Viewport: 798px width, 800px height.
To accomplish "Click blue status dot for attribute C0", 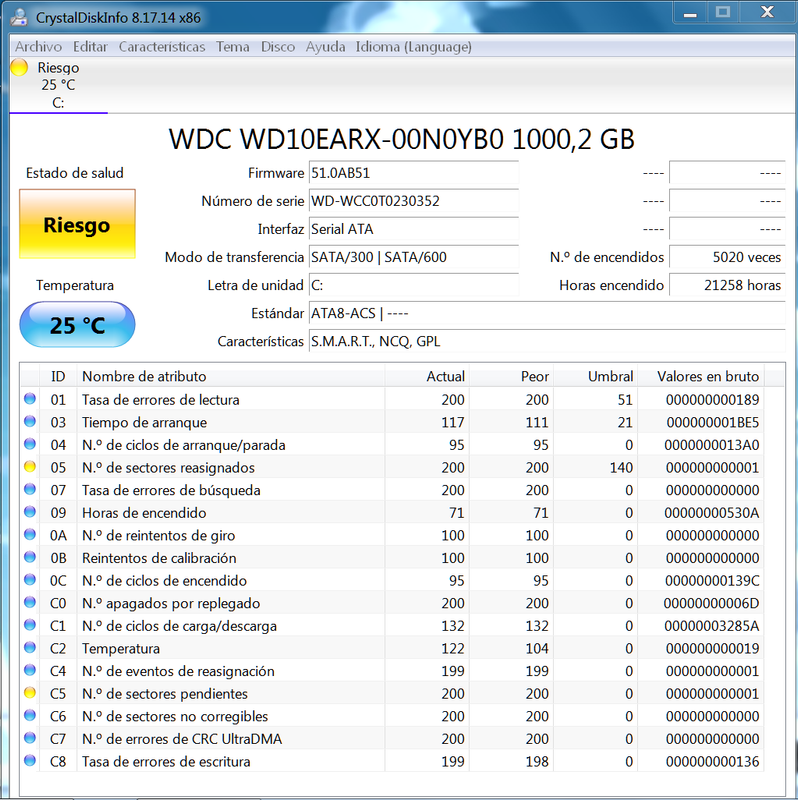I will 30,602.
